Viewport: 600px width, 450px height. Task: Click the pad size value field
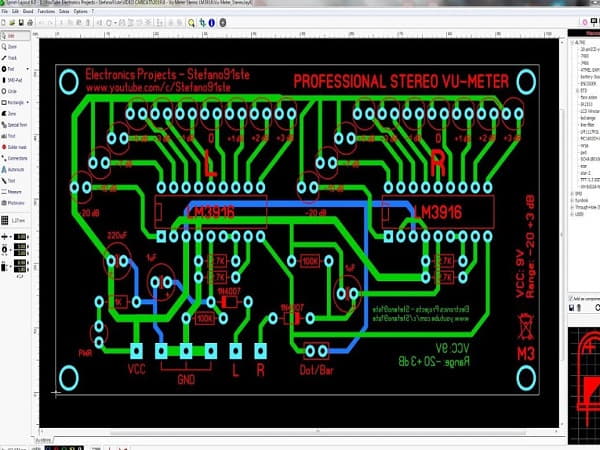click(20, 249)
